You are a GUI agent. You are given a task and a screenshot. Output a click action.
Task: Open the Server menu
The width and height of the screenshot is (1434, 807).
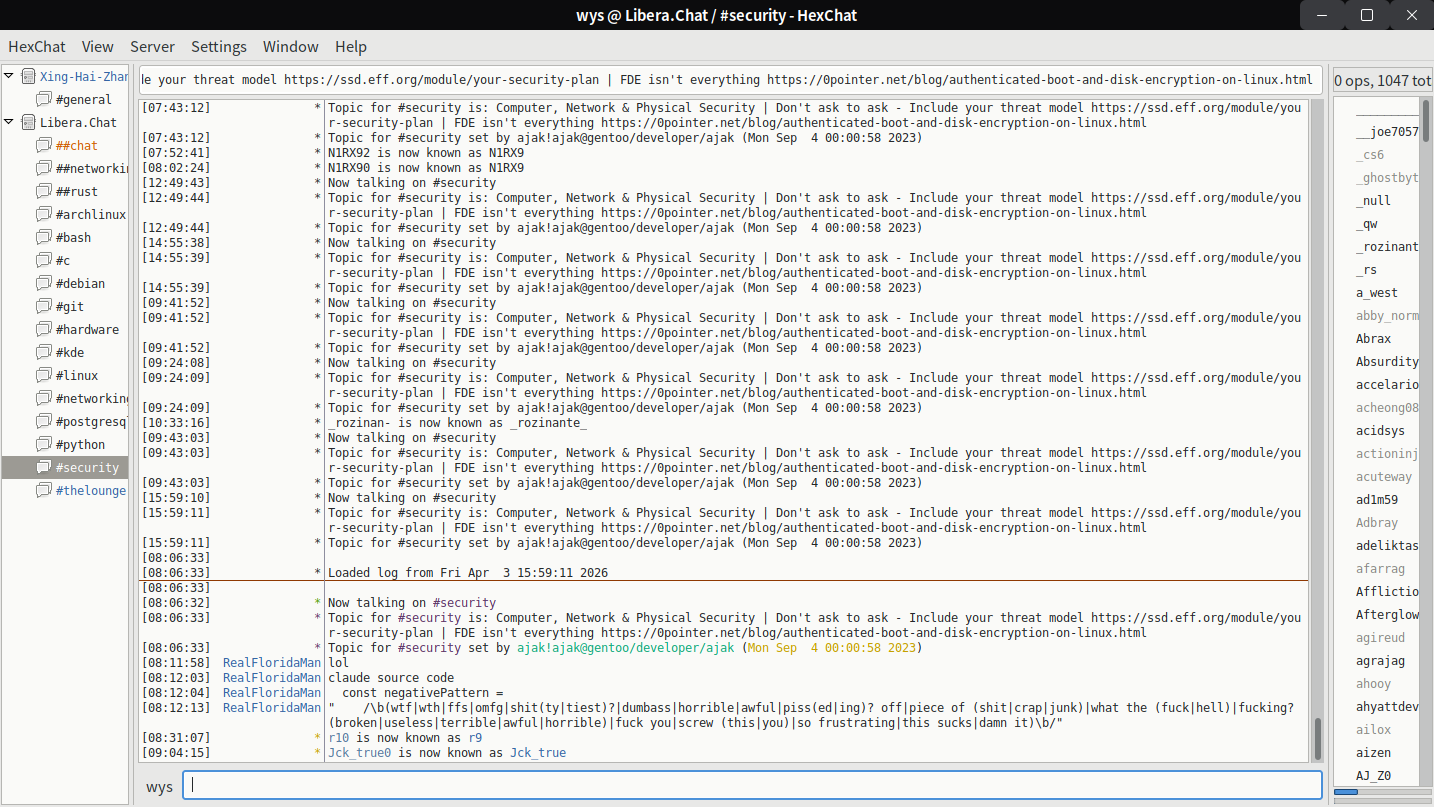coord(152,46)
